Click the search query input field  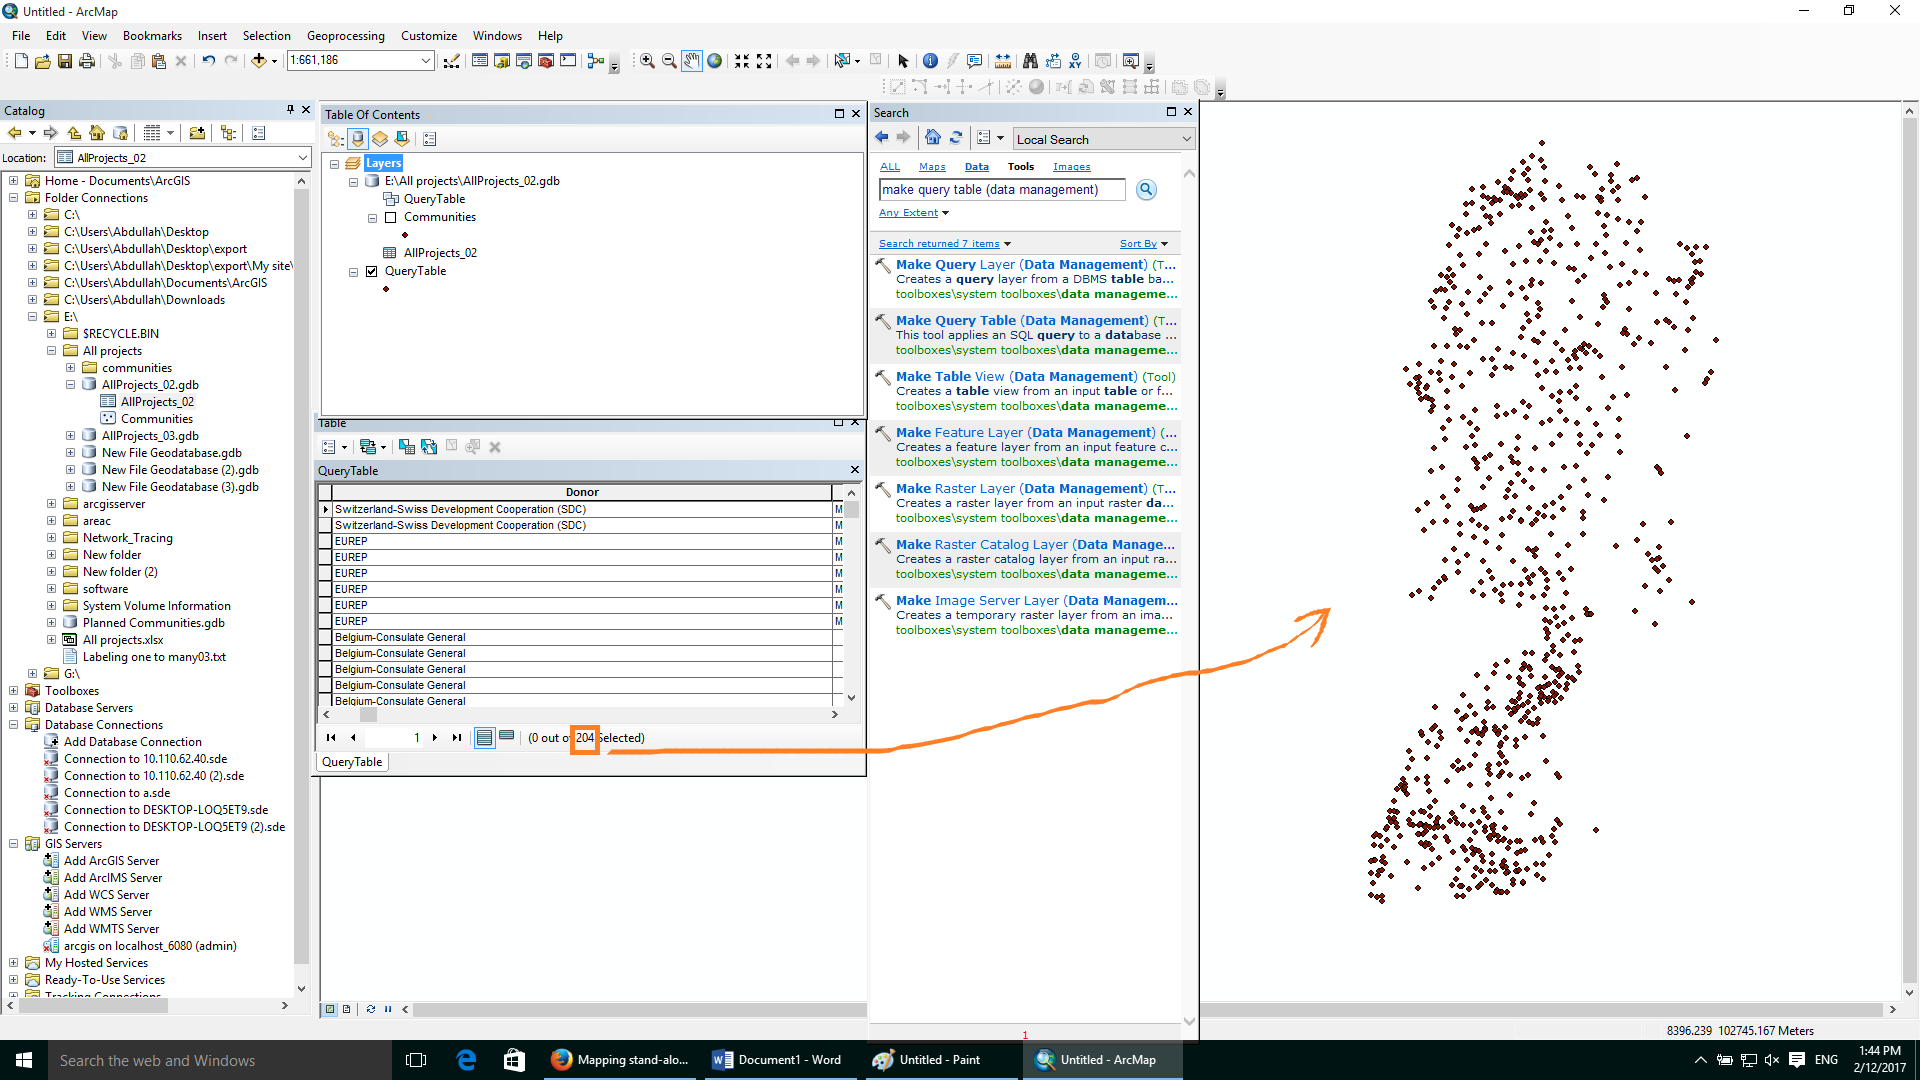coord(1001,190)
